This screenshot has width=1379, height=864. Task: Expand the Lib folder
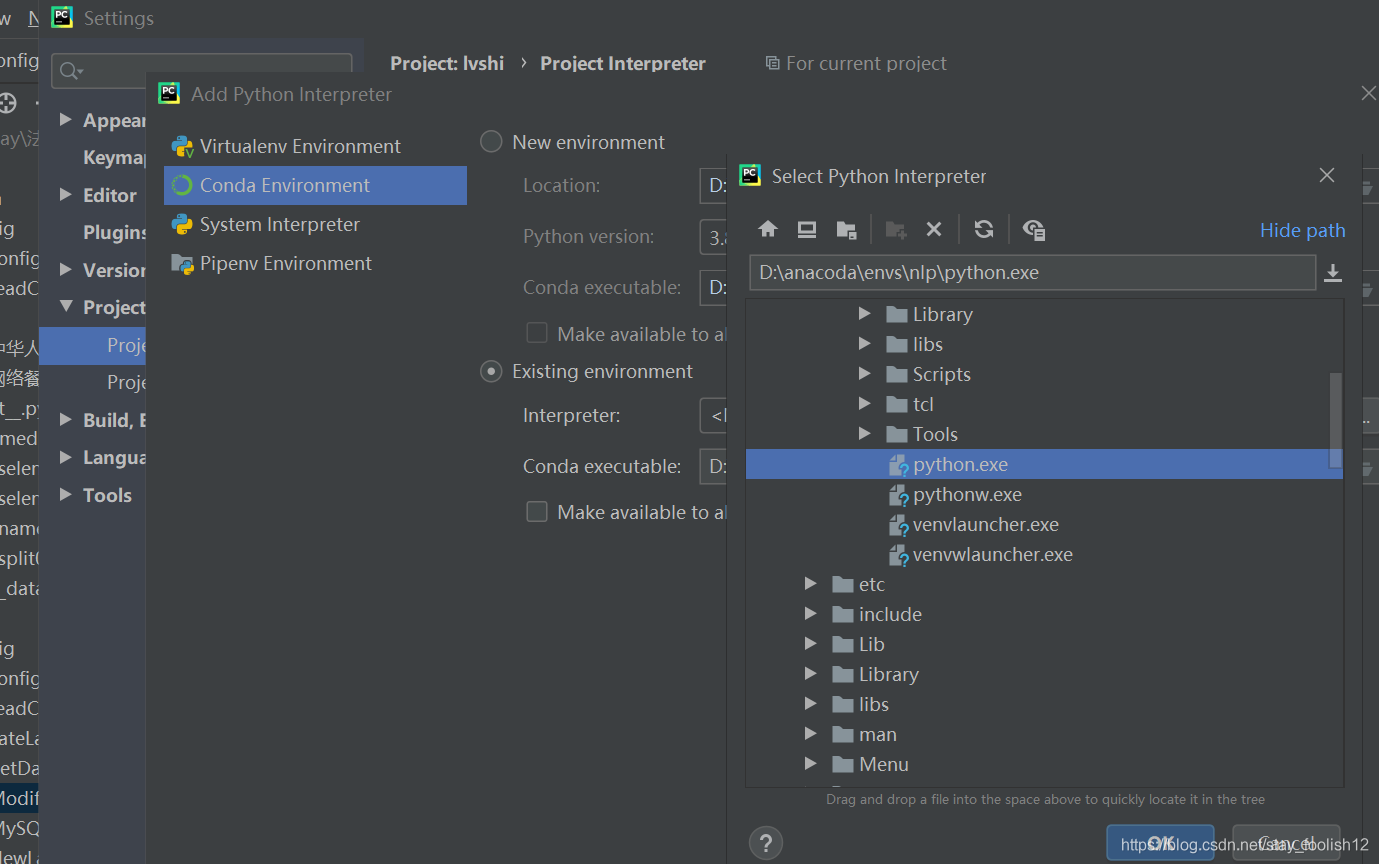point(811,644)
